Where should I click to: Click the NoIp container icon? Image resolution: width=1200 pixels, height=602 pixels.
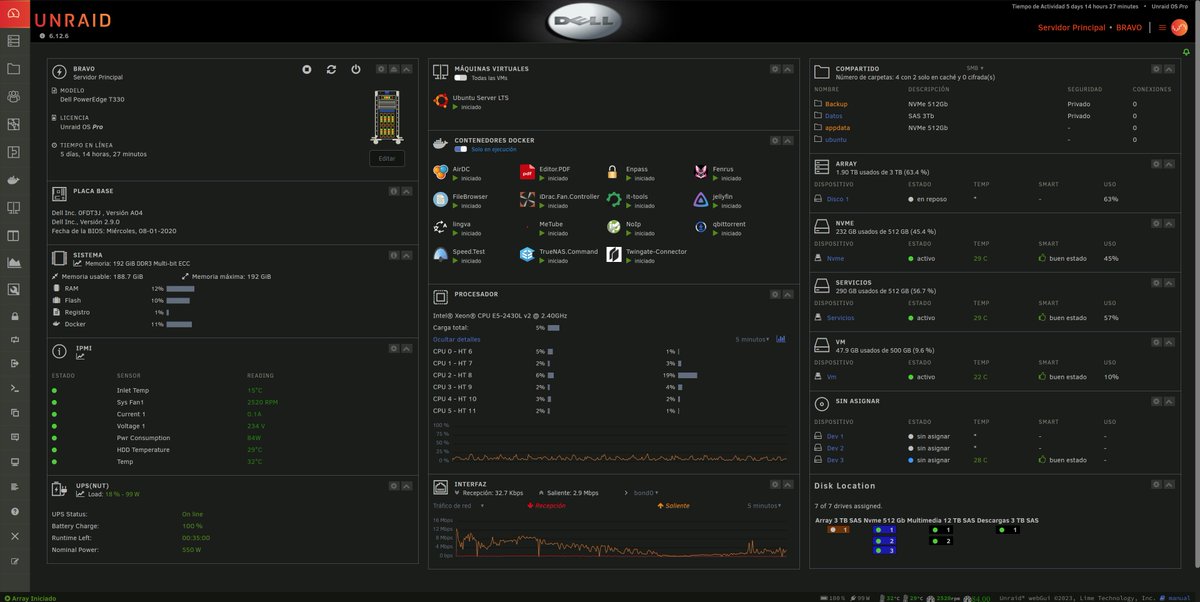pos(613,227)
